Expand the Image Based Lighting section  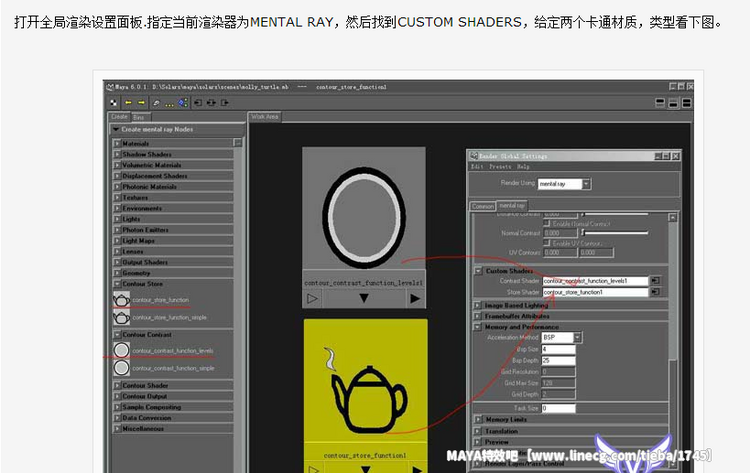click(x=477, y=305)
